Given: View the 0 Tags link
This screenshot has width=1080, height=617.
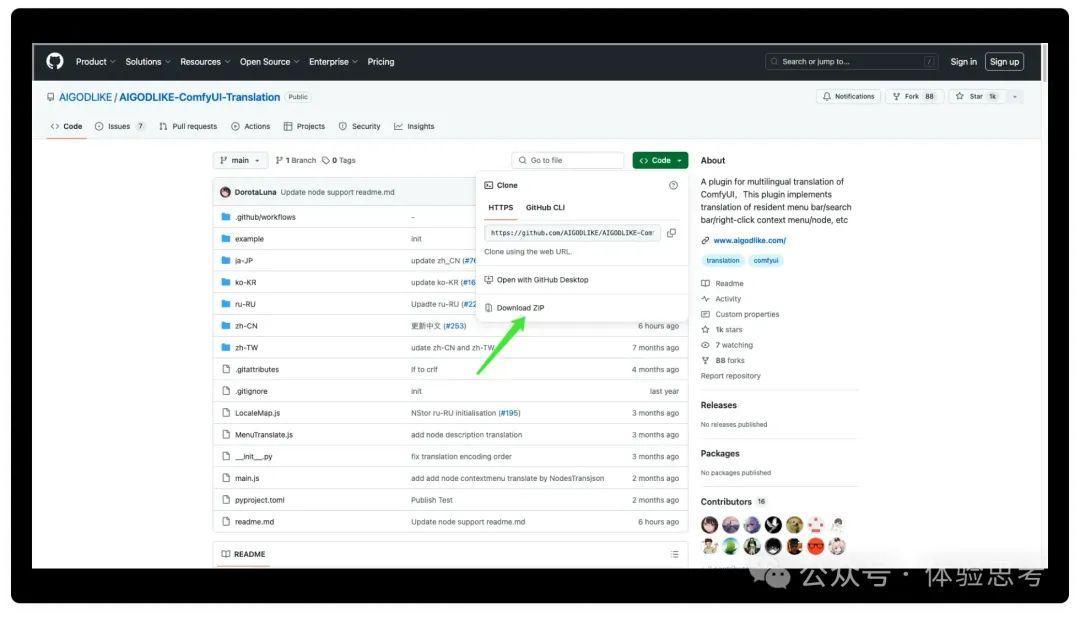Looking at the screenshot, I should tap(339, 160).
